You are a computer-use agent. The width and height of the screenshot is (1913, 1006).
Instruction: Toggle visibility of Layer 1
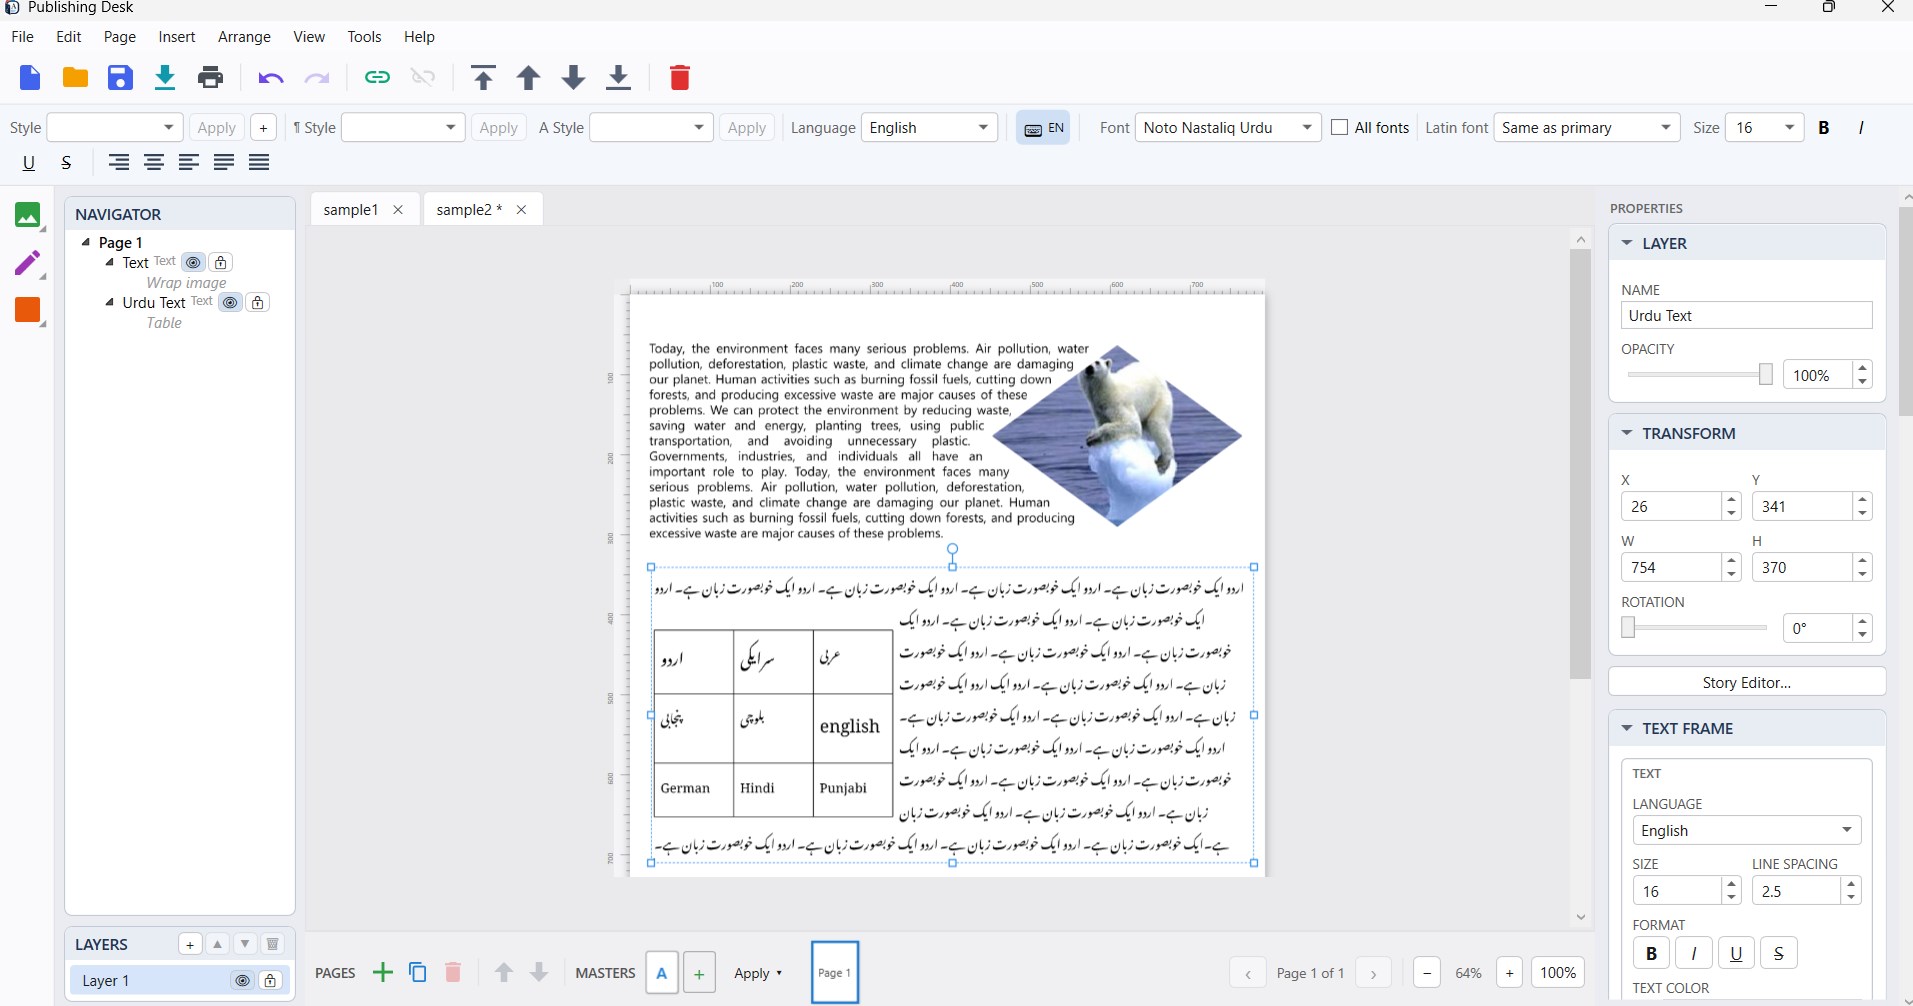coord(242,981)
